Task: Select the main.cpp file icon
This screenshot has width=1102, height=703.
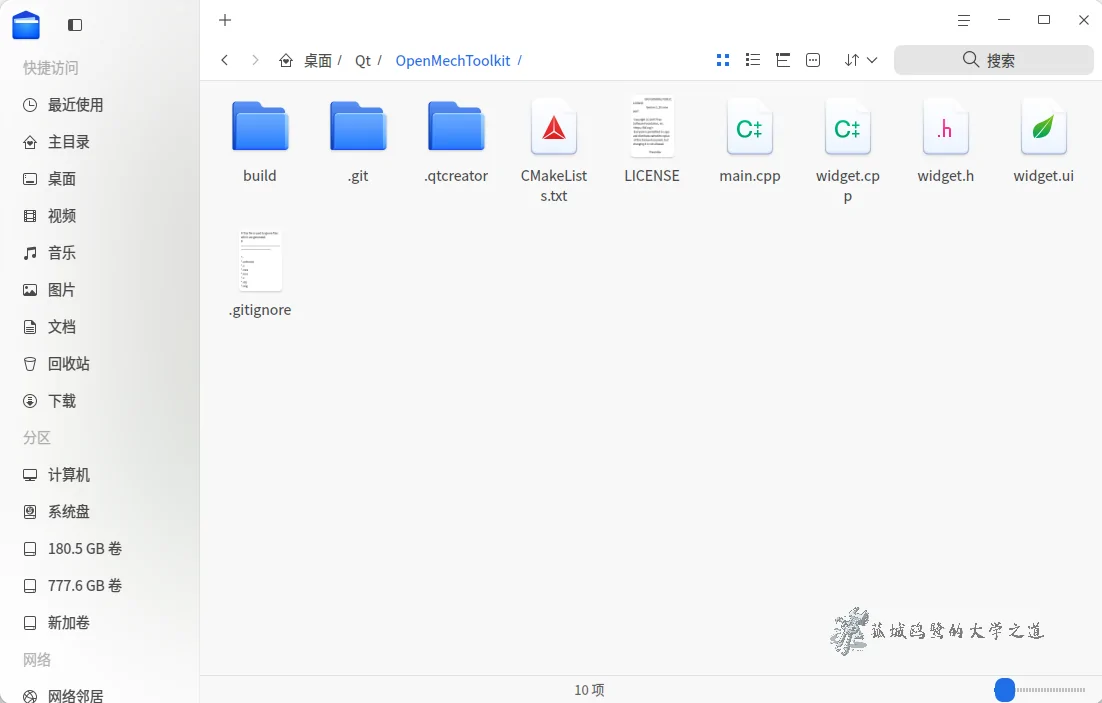Action: tap(749, 127)
